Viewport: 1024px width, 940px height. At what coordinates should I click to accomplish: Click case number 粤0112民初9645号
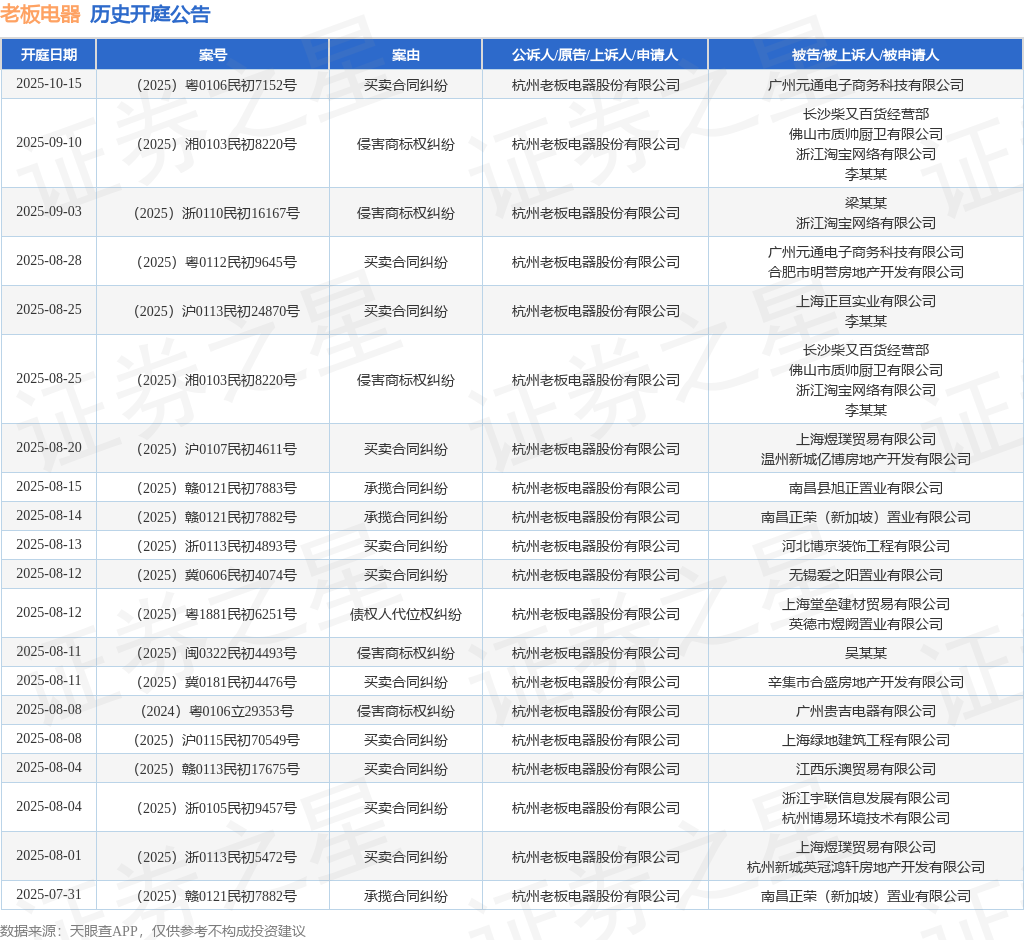coord(217,262)
